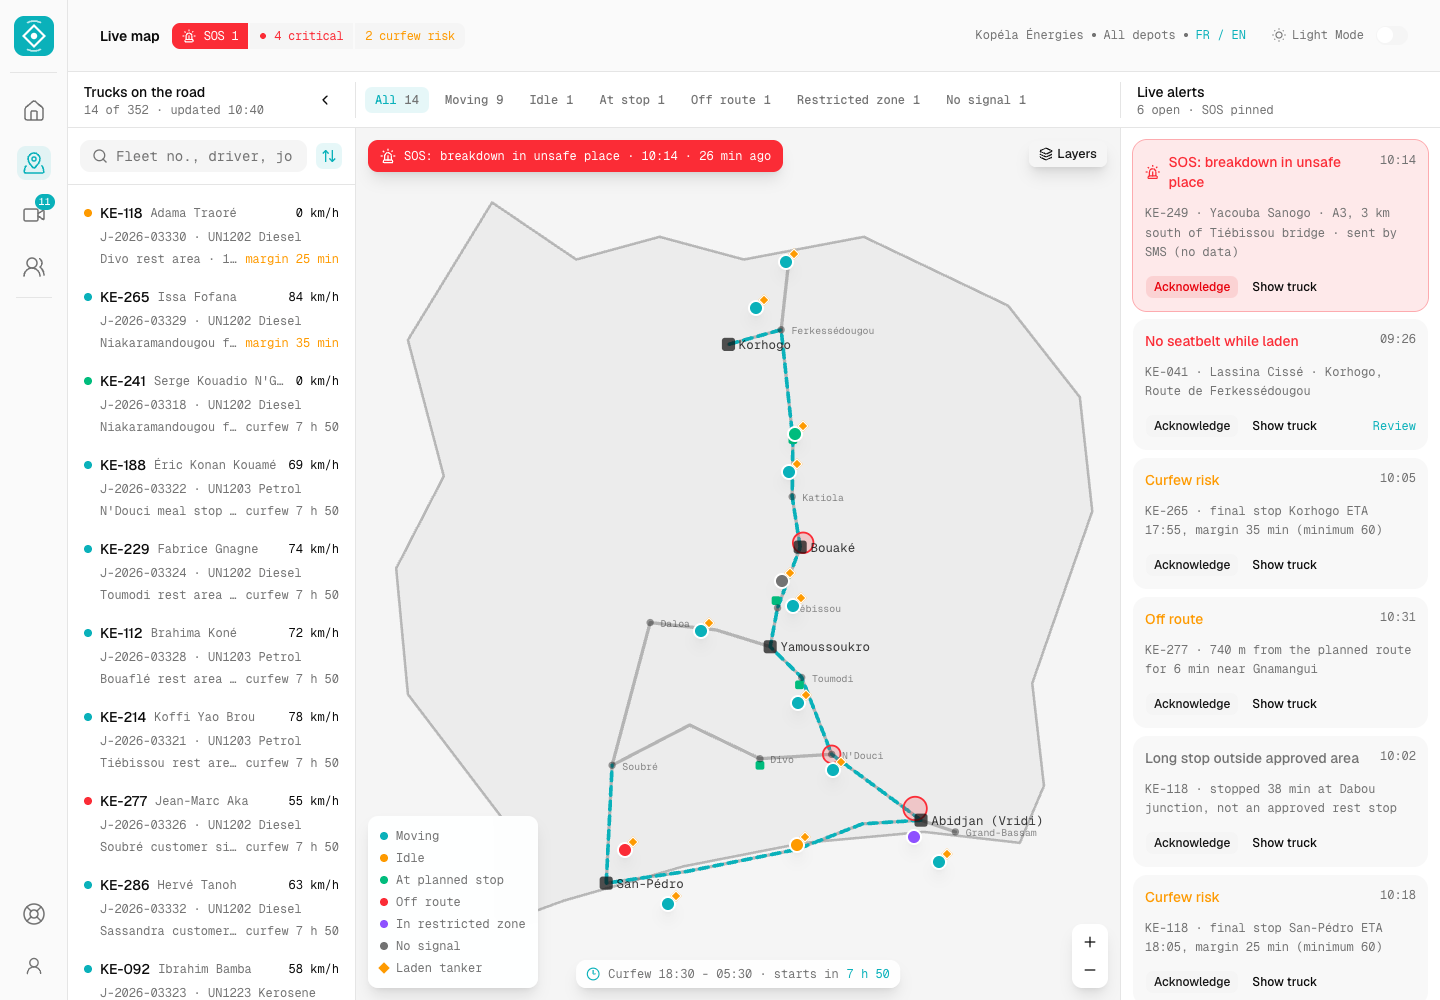Screen dimensions: 1440x1000
Task: Filter trucks by Restricted zone 1
Action: [858, 100]
